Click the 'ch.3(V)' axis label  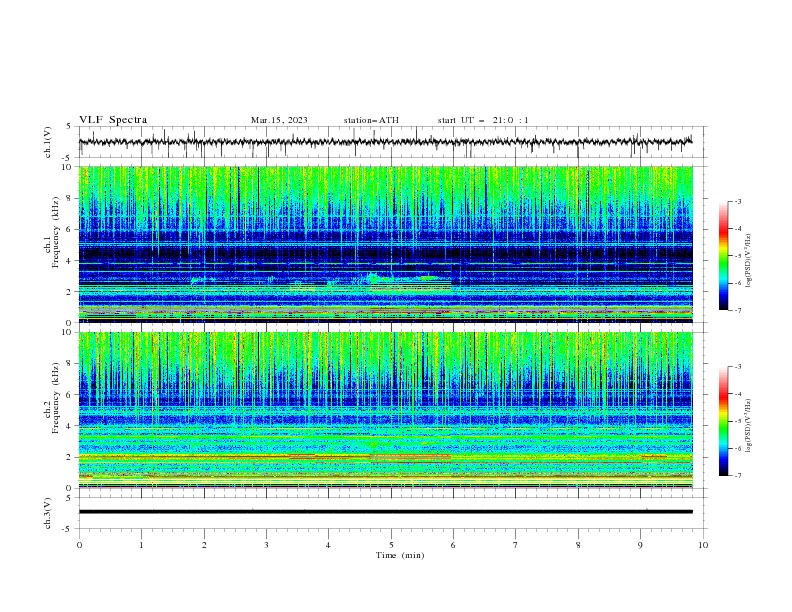click(x=48, y=513)
